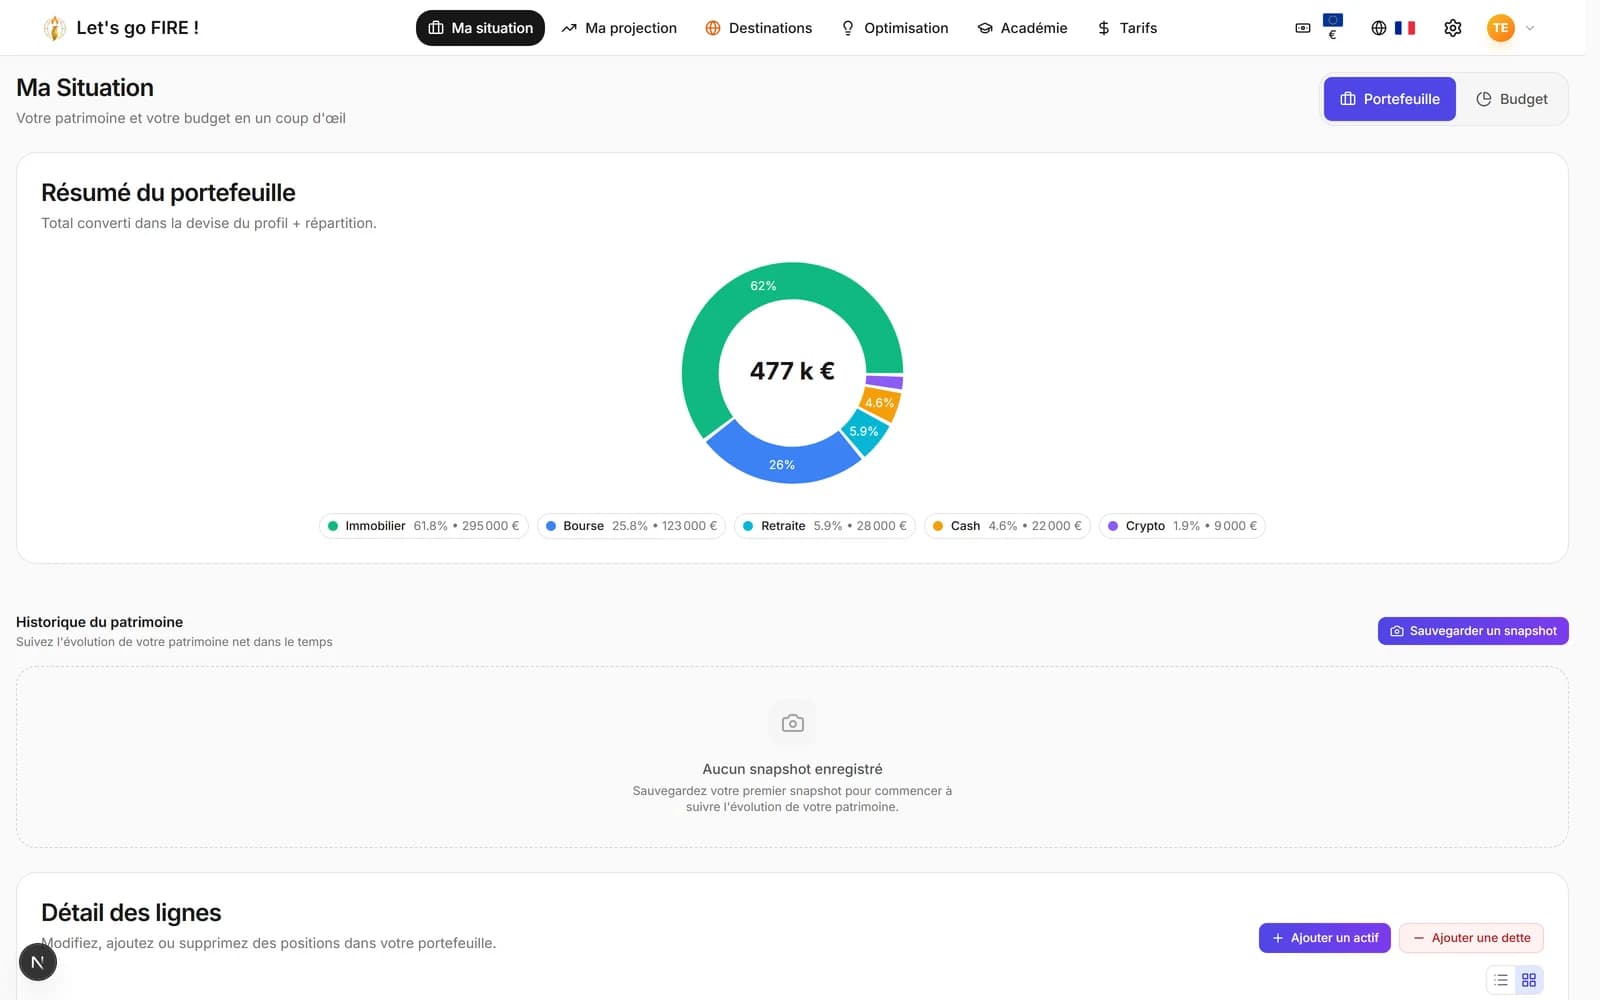Screen dimensions: 1600x1000
Task: Open the Optimisation menu item
Action: point(894,28)
